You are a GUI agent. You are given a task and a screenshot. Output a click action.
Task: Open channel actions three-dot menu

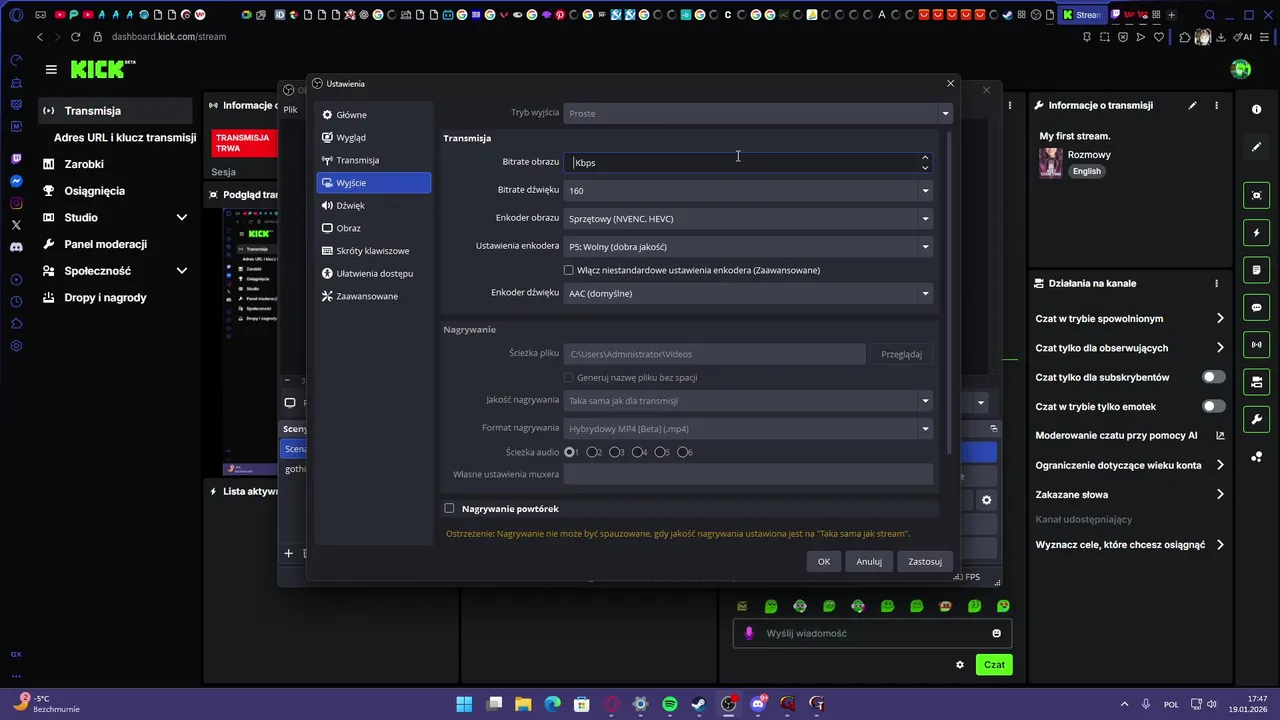pyautogui.click(x=1216, y=283)
